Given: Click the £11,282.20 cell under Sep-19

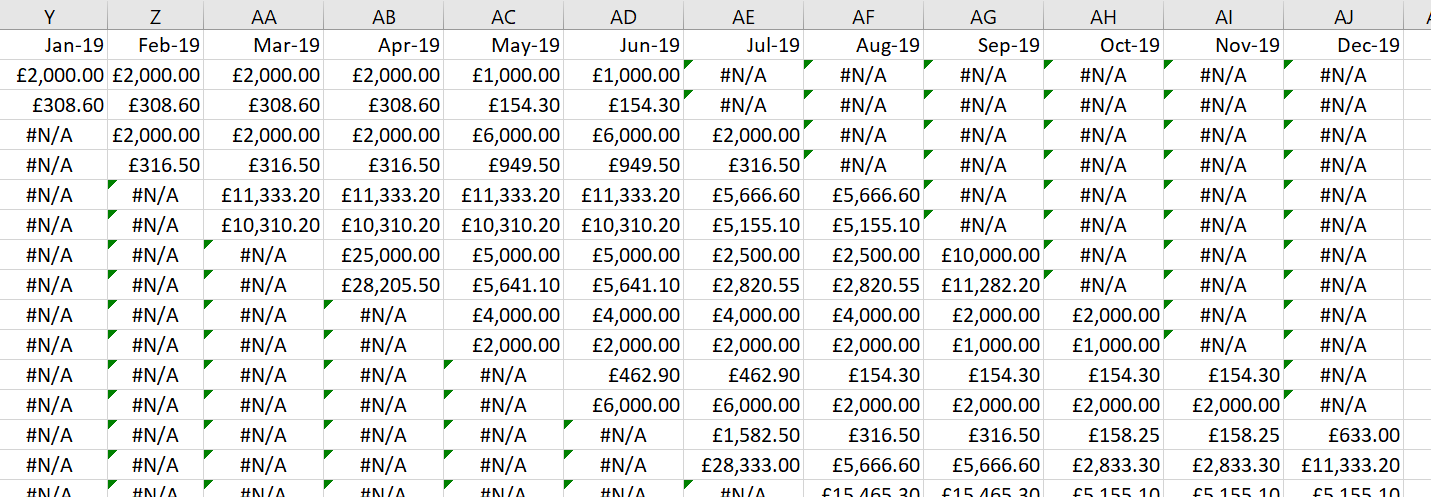Looking at the screenshot, I should (983, 285).
